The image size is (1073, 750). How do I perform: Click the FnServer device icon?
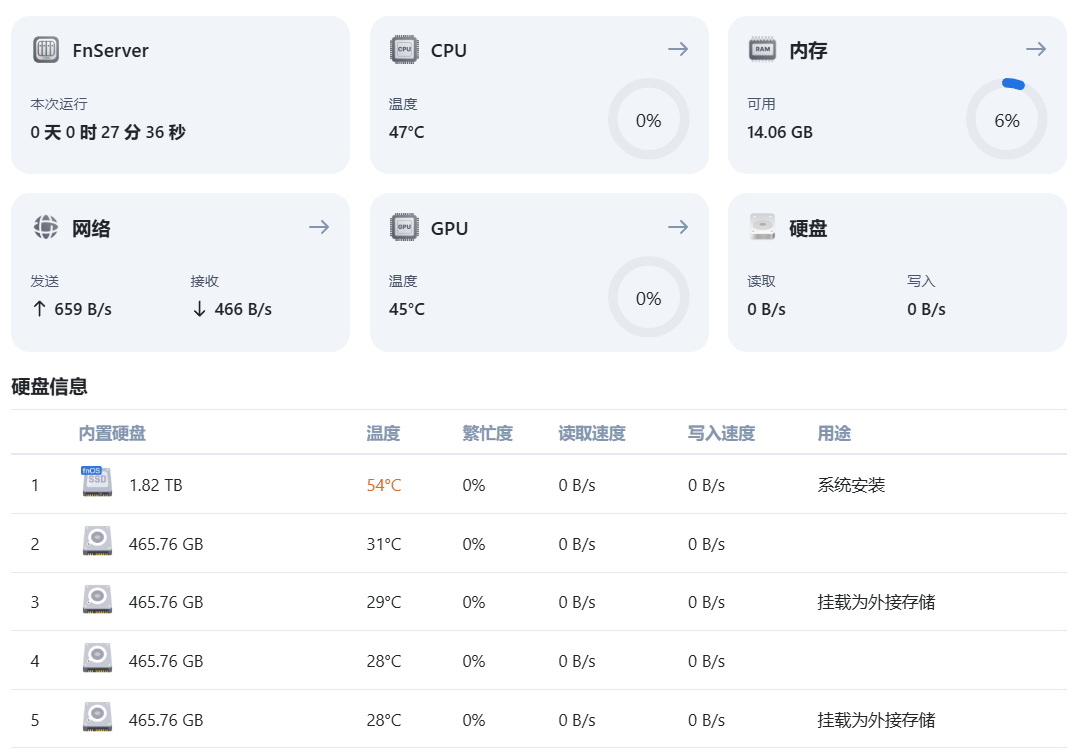[x=46, y=50]
